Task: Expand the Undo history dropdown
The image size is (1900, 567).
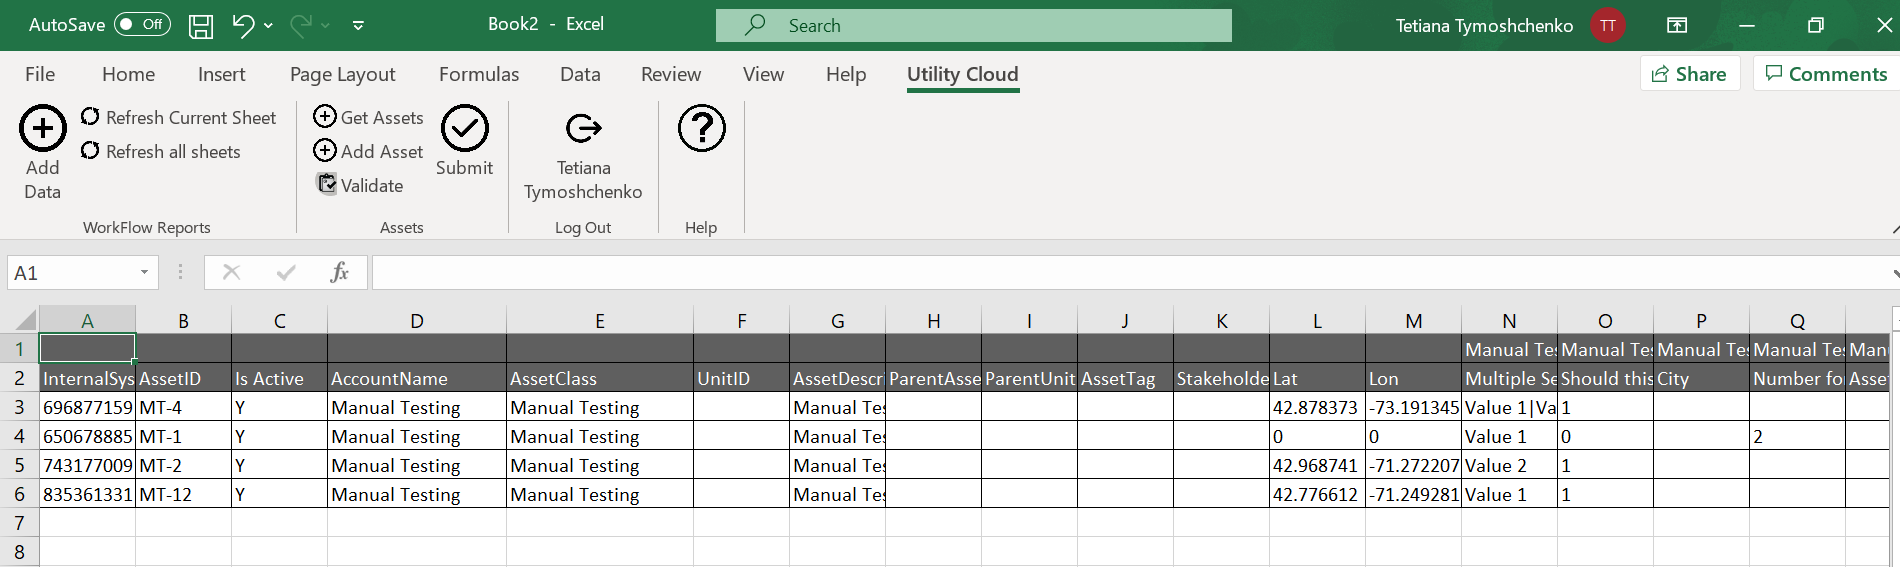Action: click(268, 26)
